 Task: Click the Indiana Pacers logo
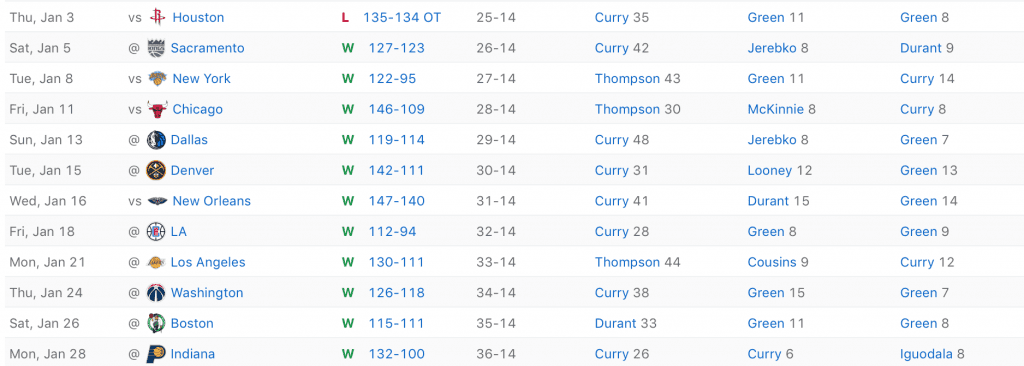tap(157, 354)
